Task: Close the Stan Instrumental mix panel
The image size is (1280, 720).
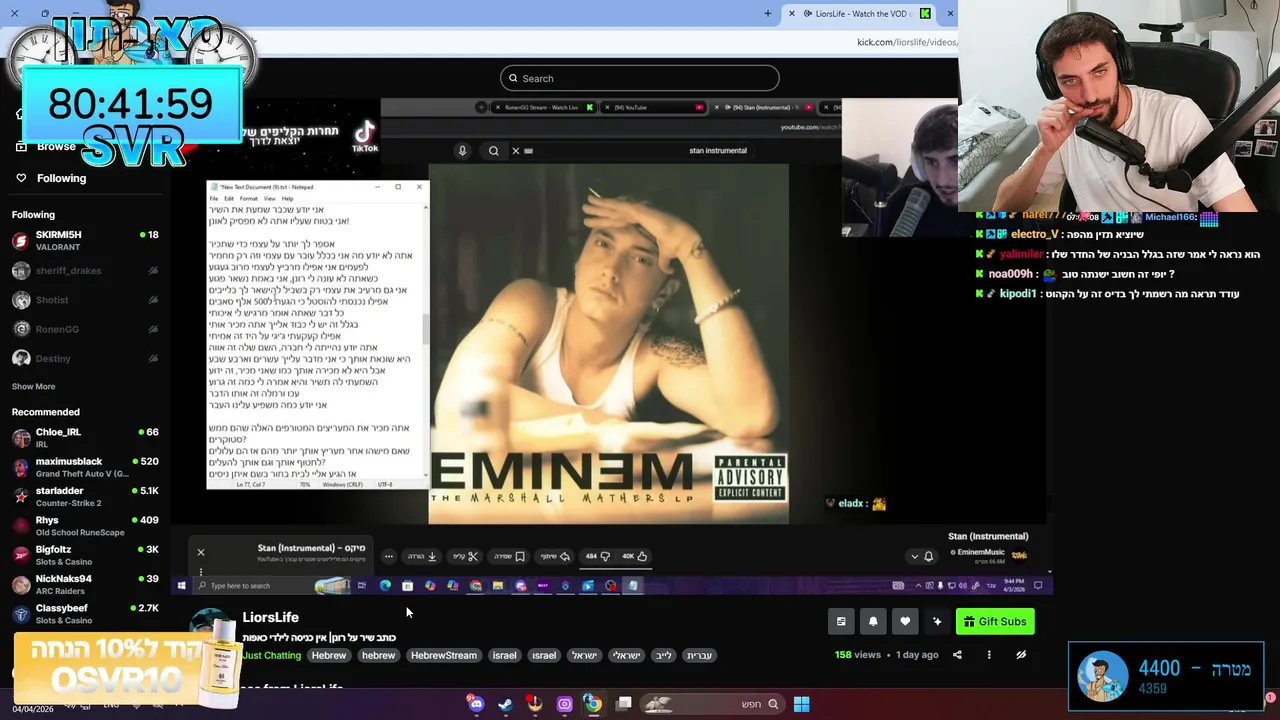Action: (x=200, y=552)
